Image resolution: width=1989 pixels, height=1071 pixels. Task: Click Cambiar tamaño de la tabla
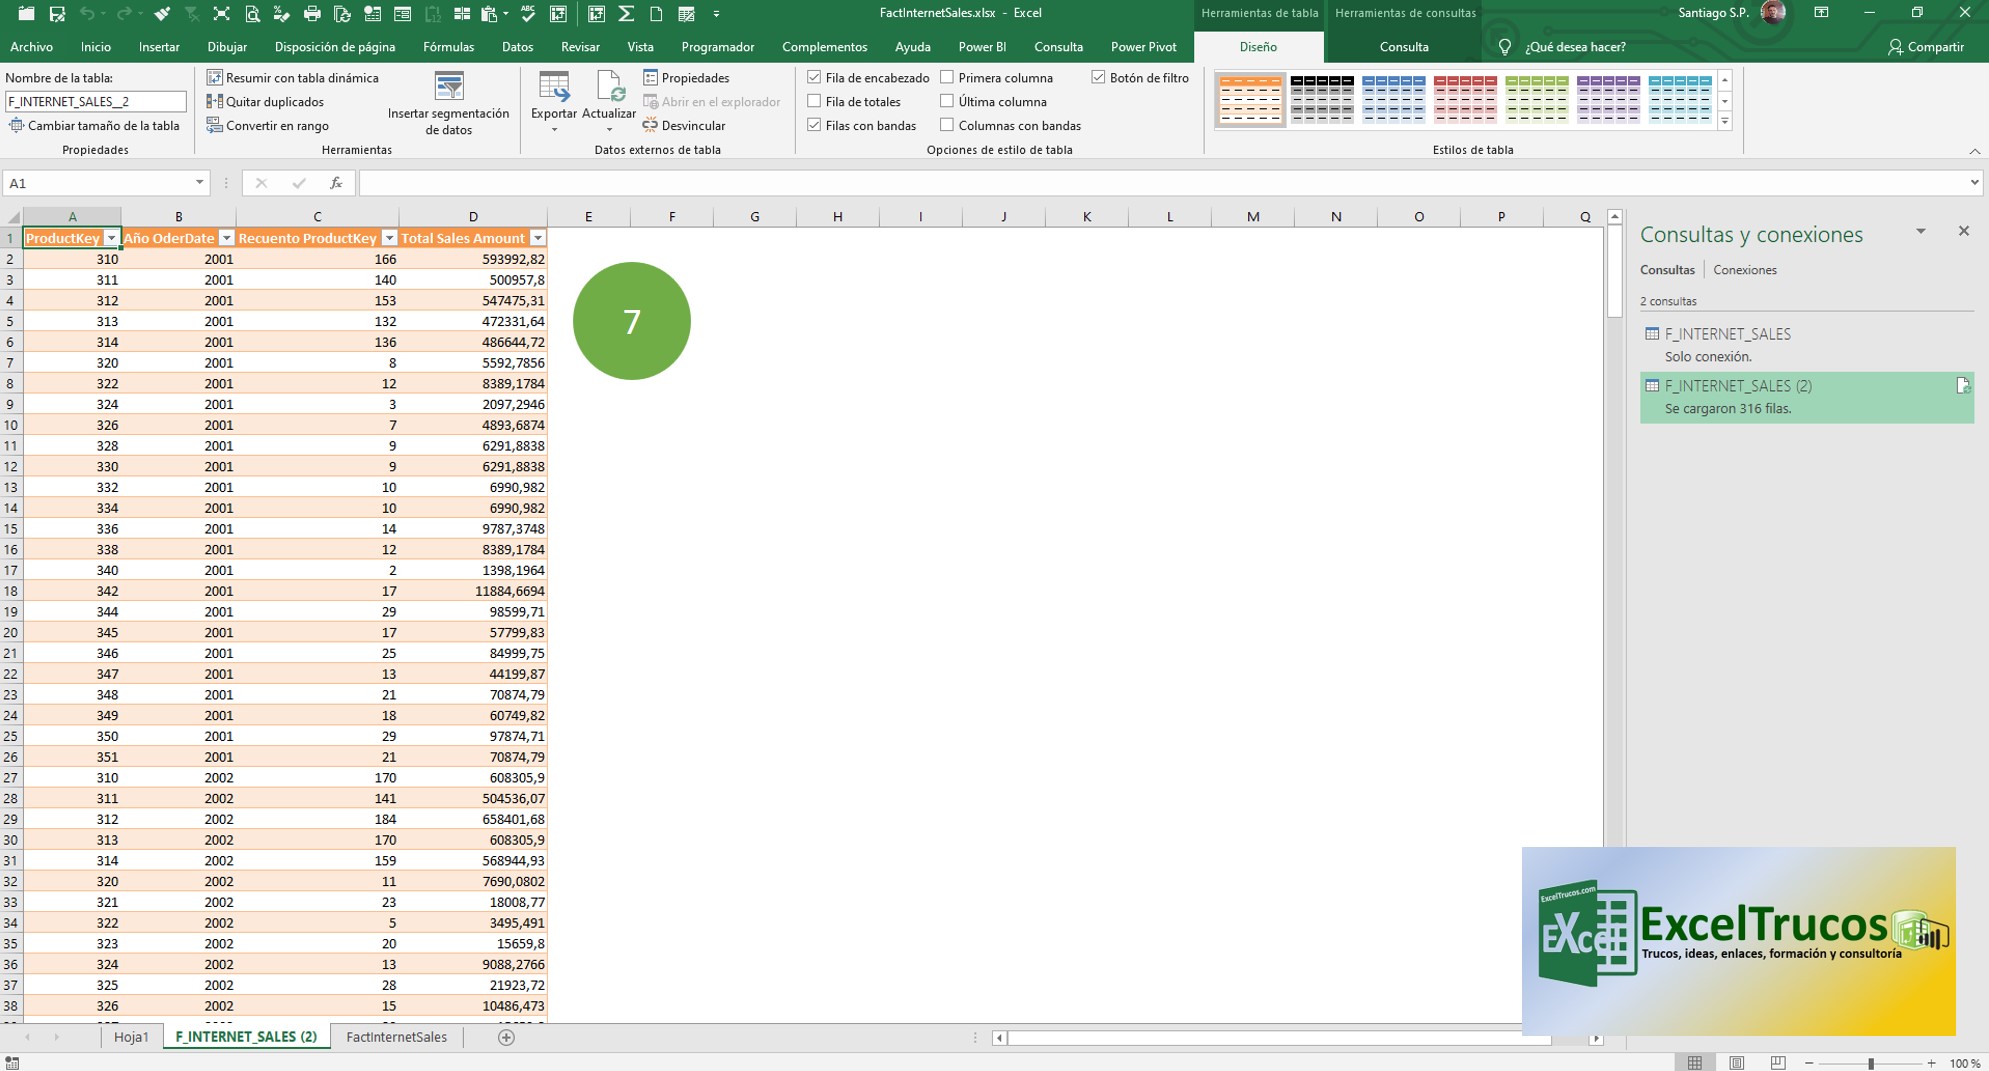[94, 126]
